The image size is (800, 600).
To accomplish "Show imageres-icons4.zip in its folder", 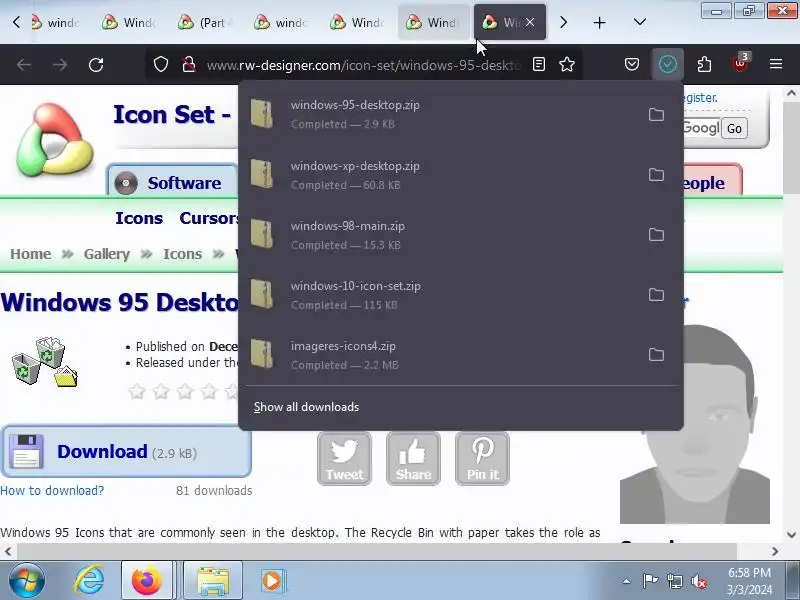I will click(x=656, y=355).
